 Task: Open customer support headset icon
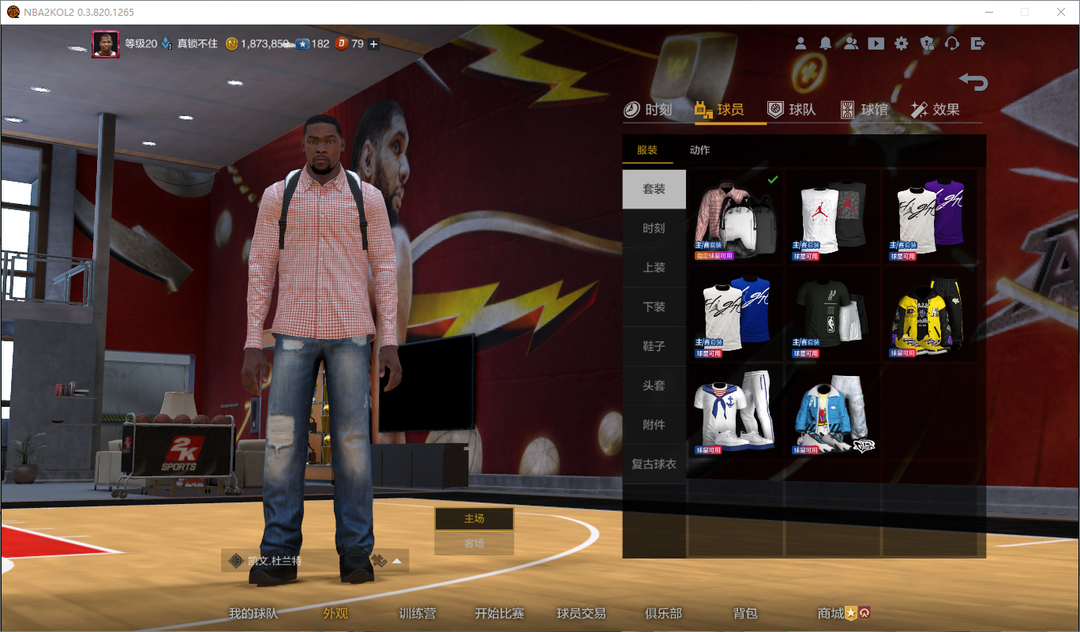(952, 43)
